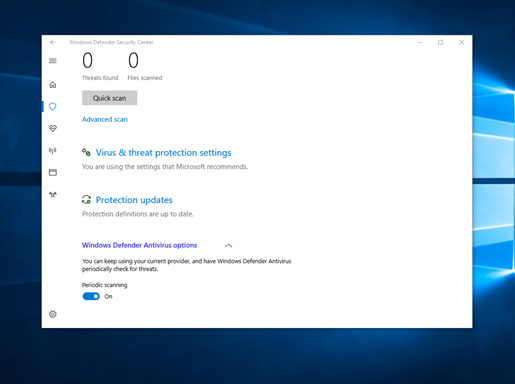This screenshot has height=384, width=515.
Task: Click gear icon beside Virus & threat protection settings
Action: pyautogui.click(x=86, y=152)
